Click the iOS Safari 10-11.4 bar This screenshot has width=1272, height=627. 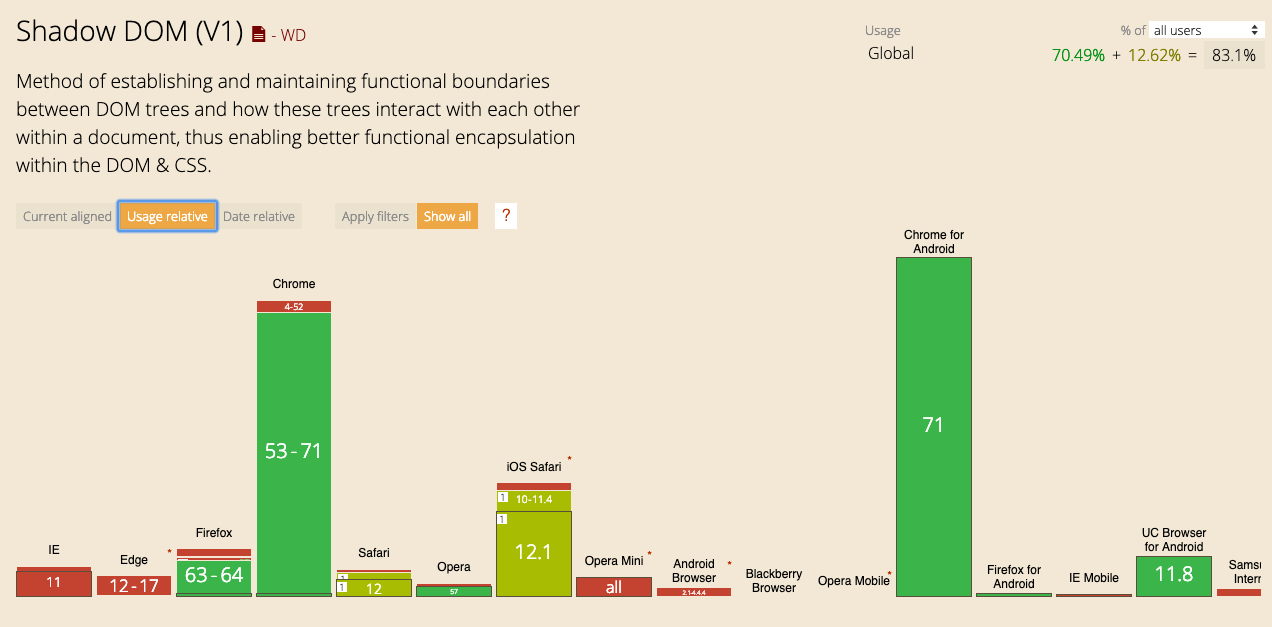tap(534, 500)
